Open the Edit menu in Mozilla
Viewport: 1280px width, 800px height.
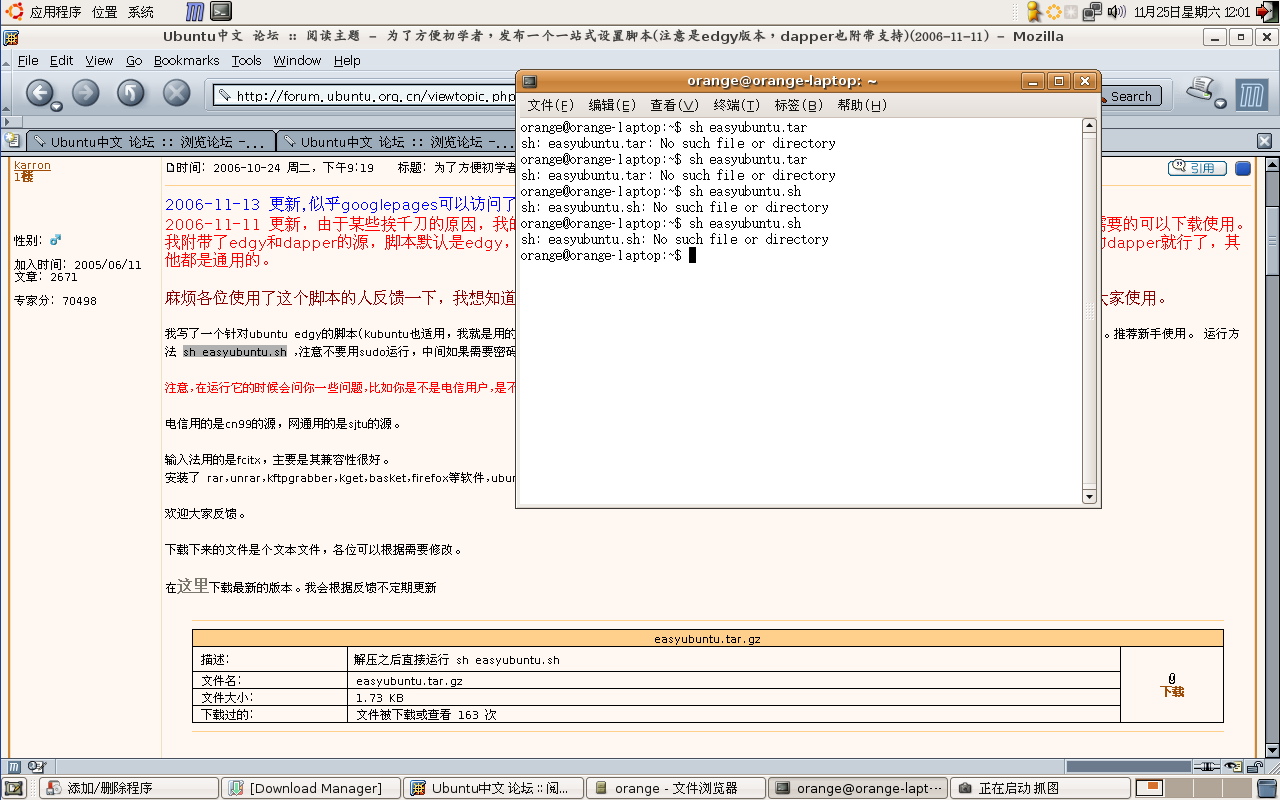[x=62, y=60]
